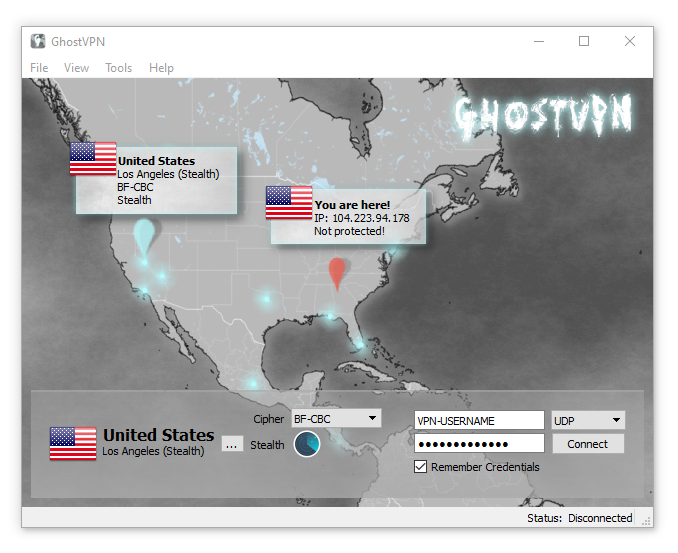Click the teal Los Angeles server map pin
This screenshot has width=678, height=553.
point(144,237)
